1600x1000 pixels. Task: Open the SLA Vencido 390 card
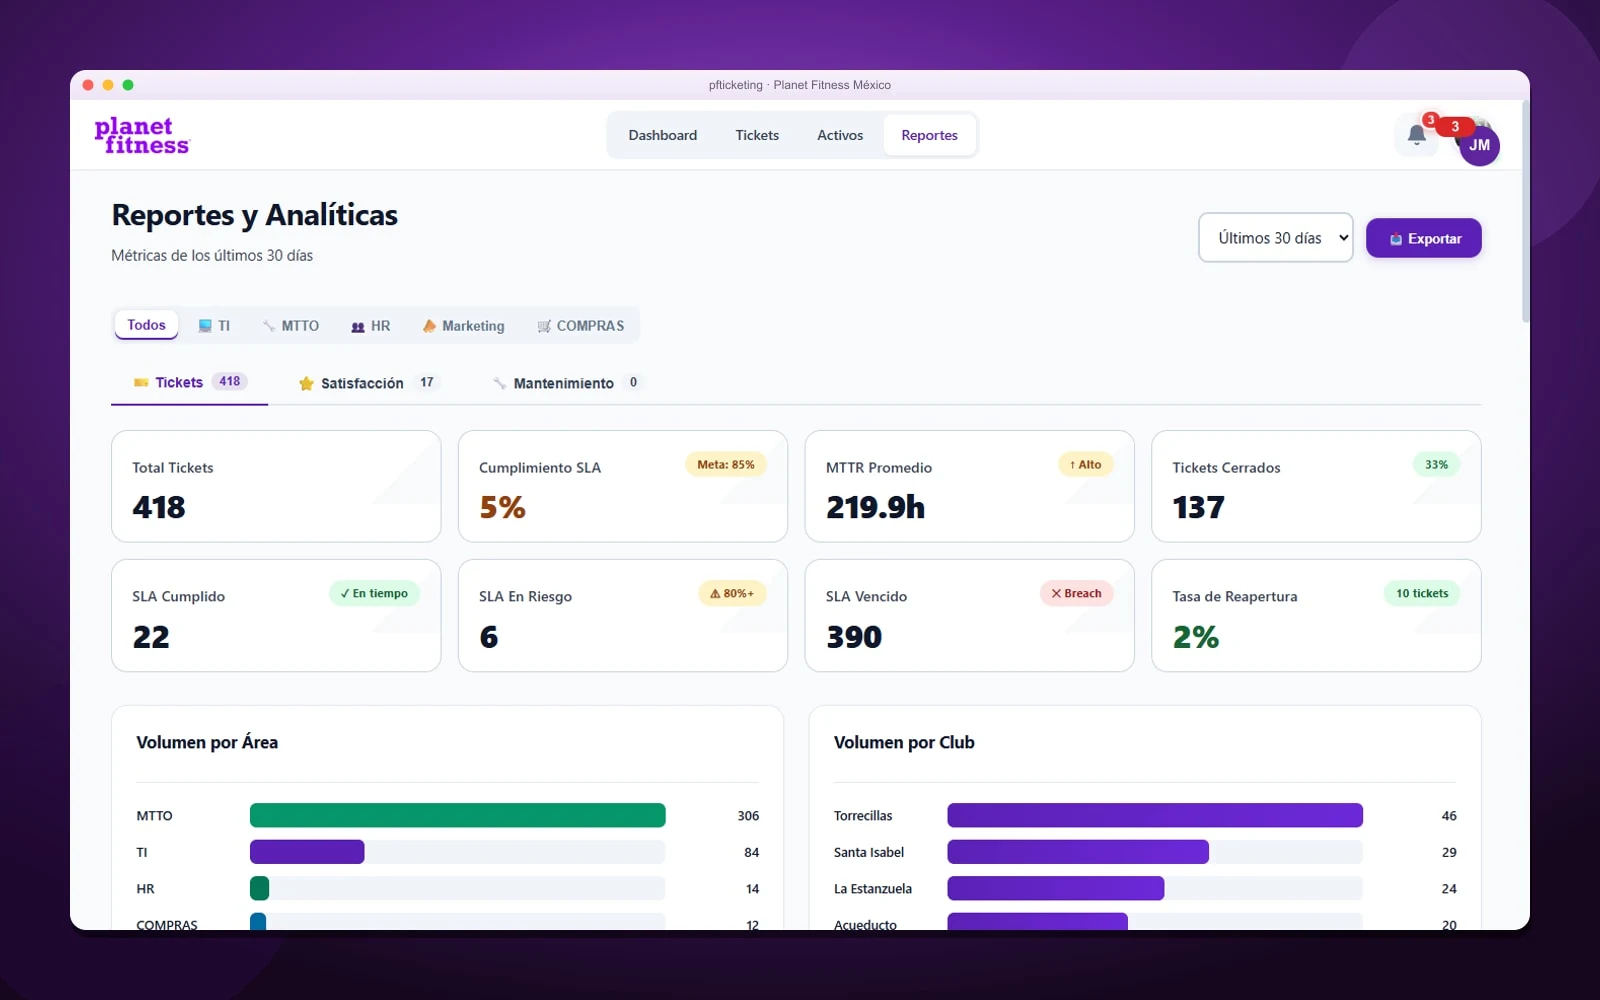[970, 616]
